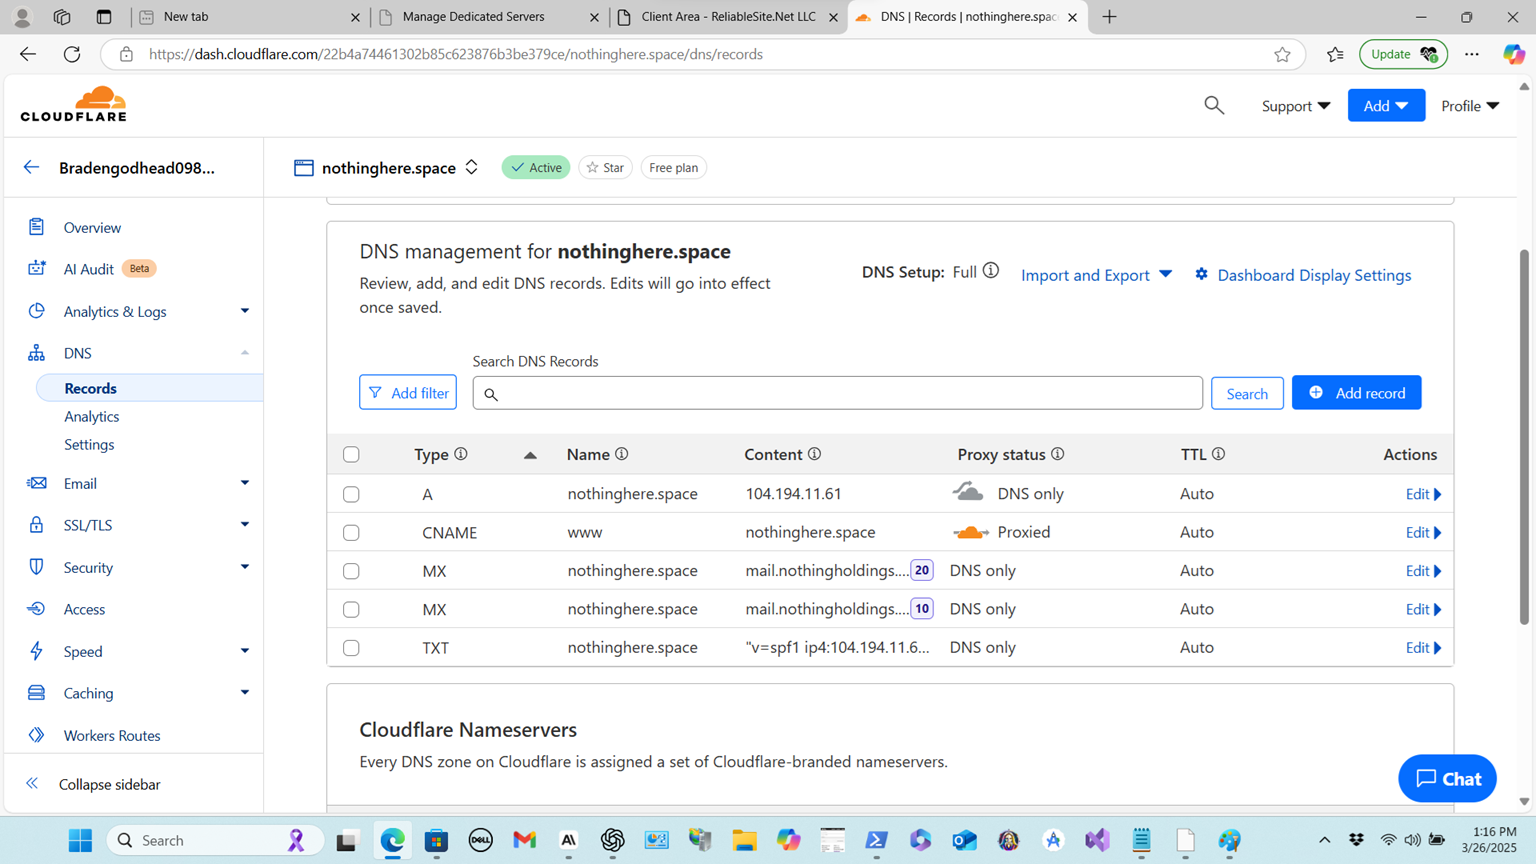1536x864 pixels.
Task: Expand the Security sidebar section
Action: (244, 567)
